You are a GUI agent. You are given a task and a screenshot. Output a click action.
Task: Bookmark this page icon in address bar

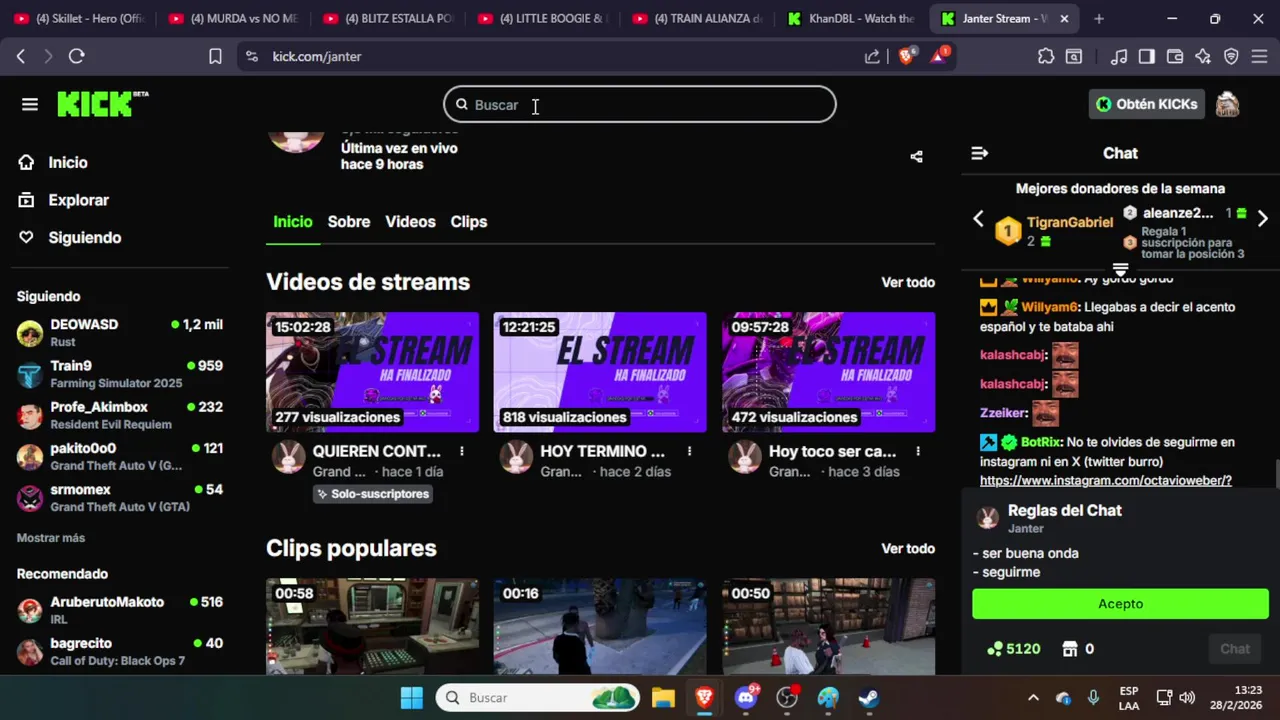215,57
